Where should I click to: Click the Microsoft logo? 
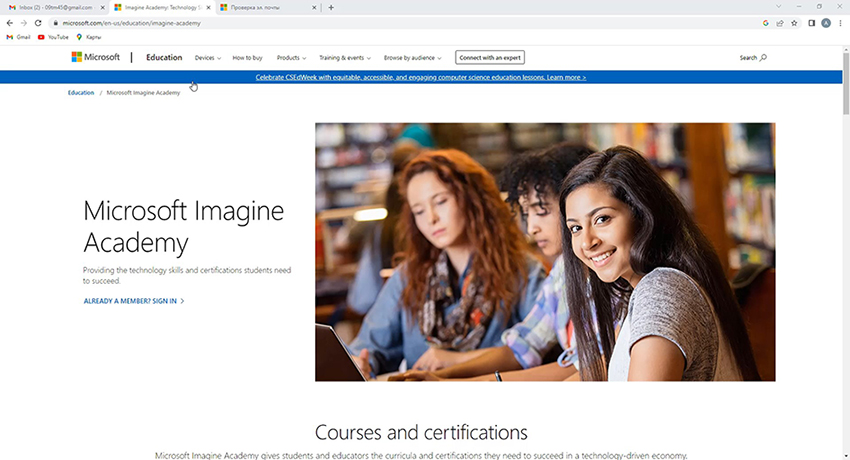coord(95,57)
